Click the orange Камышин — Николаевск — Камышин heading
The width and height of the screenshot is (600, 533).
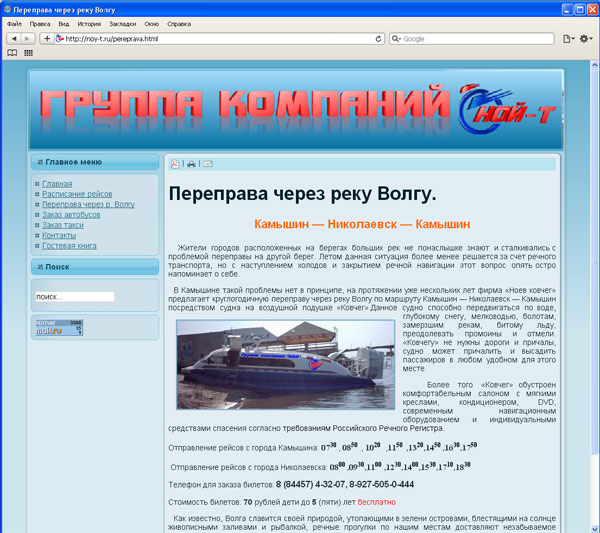tap(362, 224)
